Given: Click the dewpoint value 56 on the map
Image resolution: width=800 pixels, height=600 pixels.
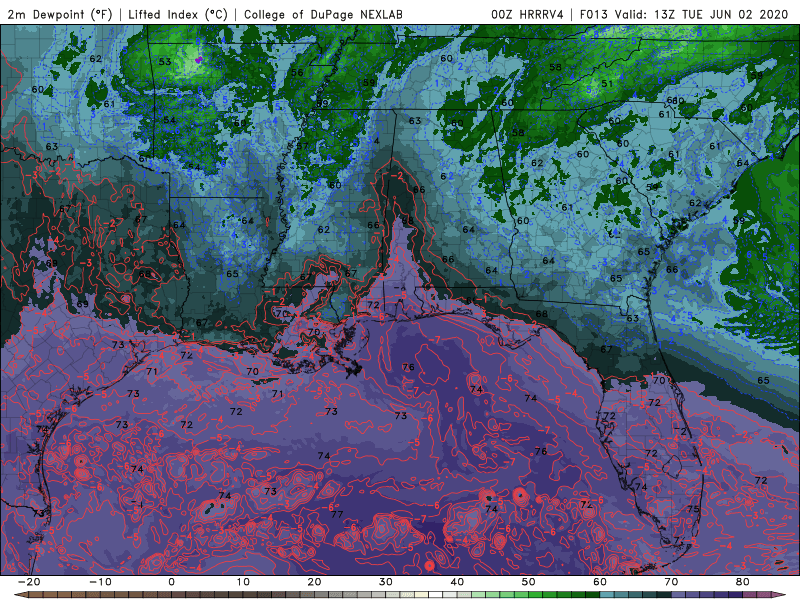Looking at the screenshot, I should click(297, 72).
